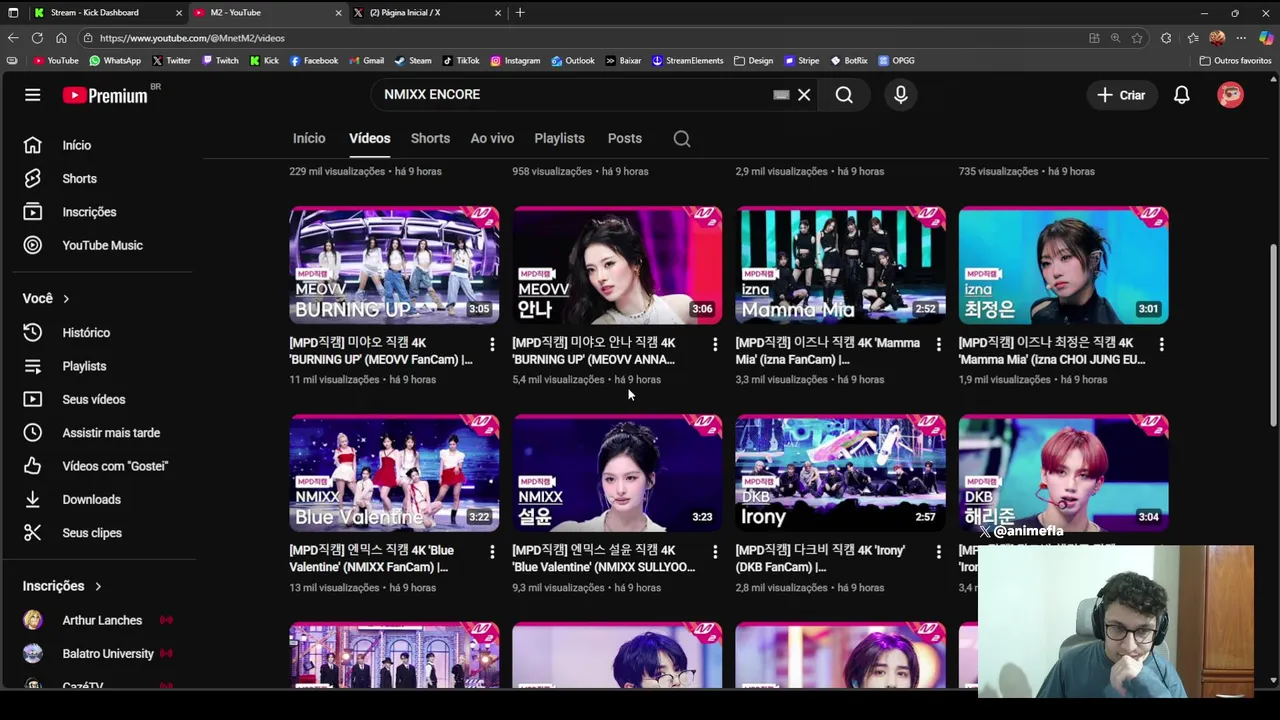
Task: Open options for izna CHOI JUNG EUN video
Action: tap(1161, 344)
